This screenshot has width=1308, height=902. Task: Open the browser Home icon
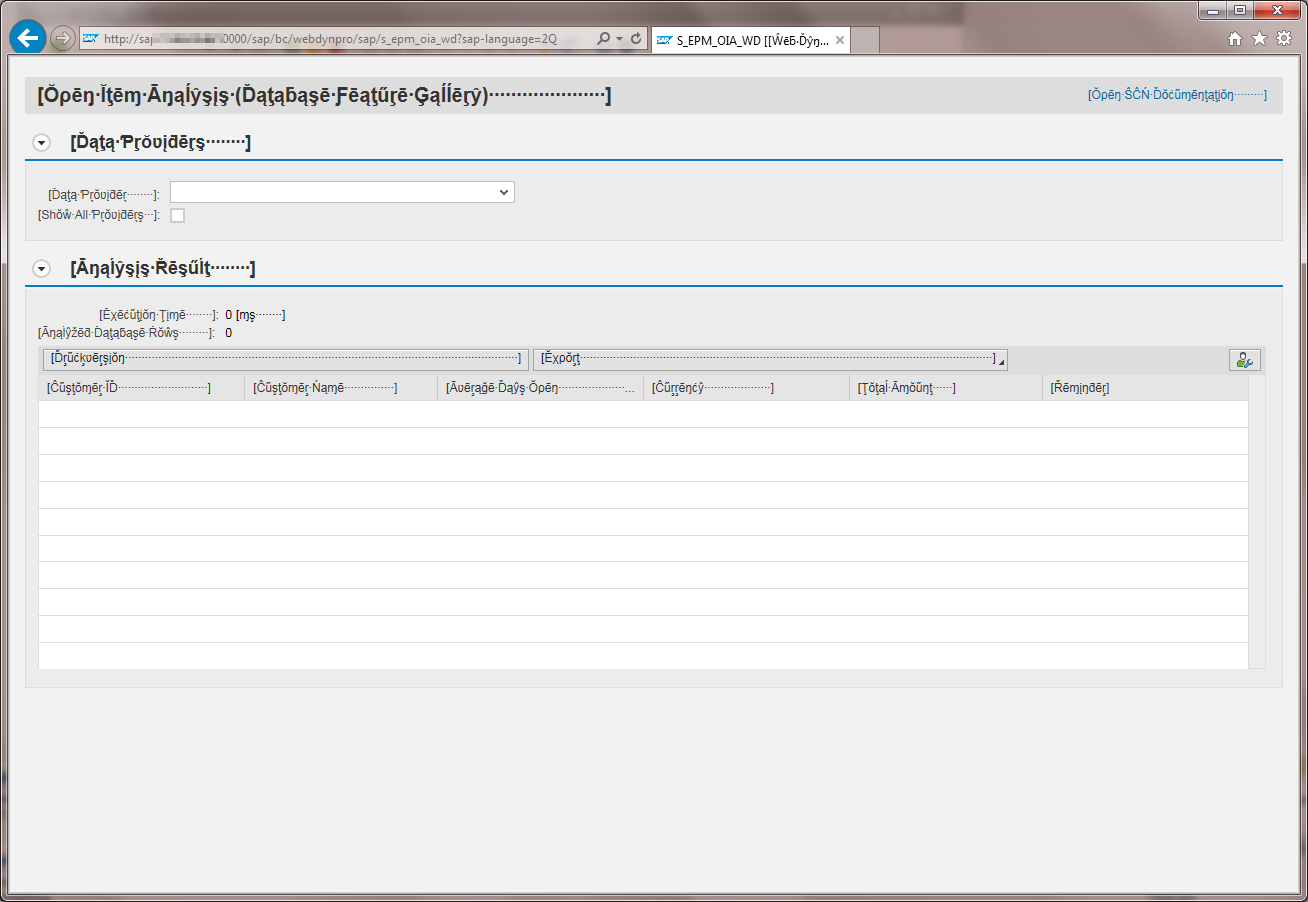point(1235,39)
